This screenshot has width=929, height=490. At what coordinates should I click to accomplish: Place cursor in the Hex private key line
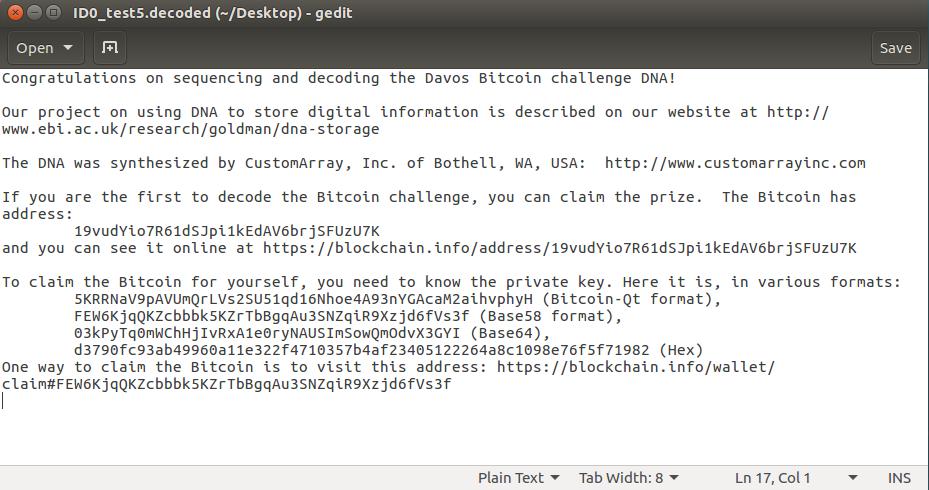(x=389, y=350)
